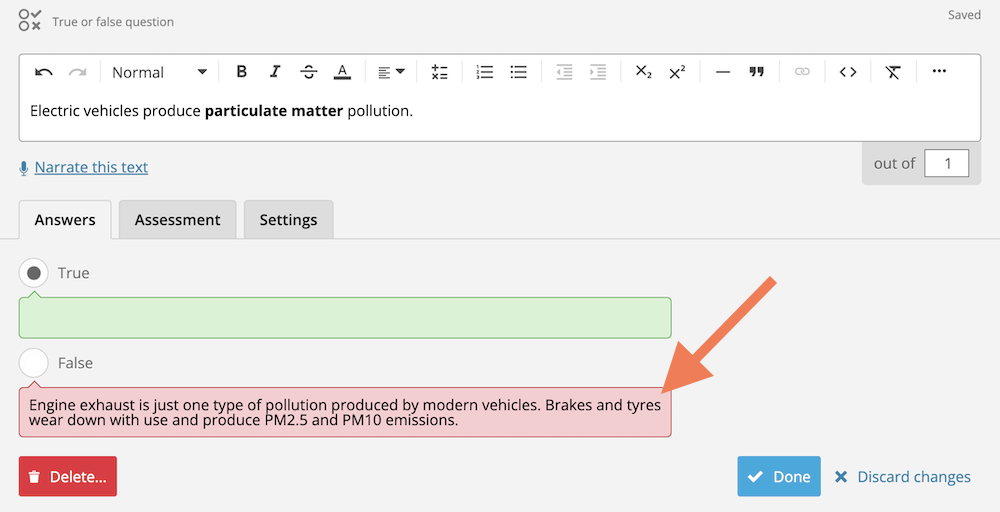1000x512 pixels.
Task: Insert a math equation symbol
Action: click(x=439, y=72)
